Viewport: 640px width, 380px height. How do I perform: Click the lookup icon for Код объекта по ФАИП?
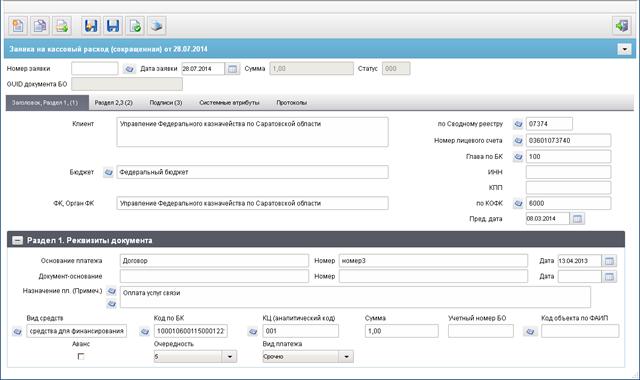(x=530, y=331)
